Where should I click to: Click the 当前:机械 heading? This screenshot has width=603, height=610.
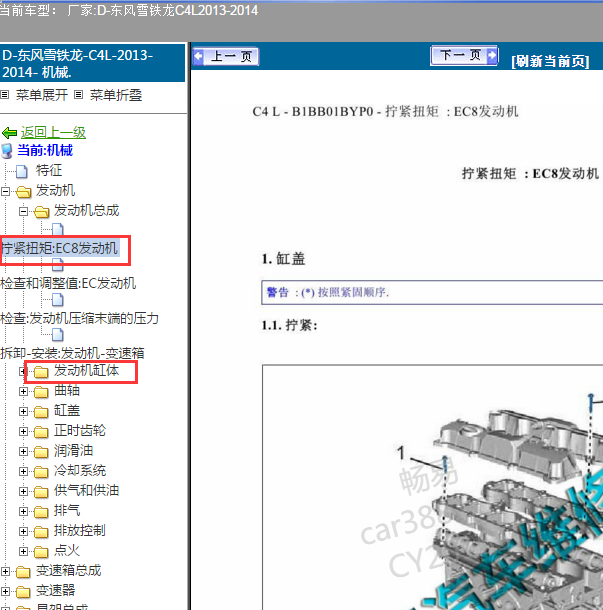45,151
